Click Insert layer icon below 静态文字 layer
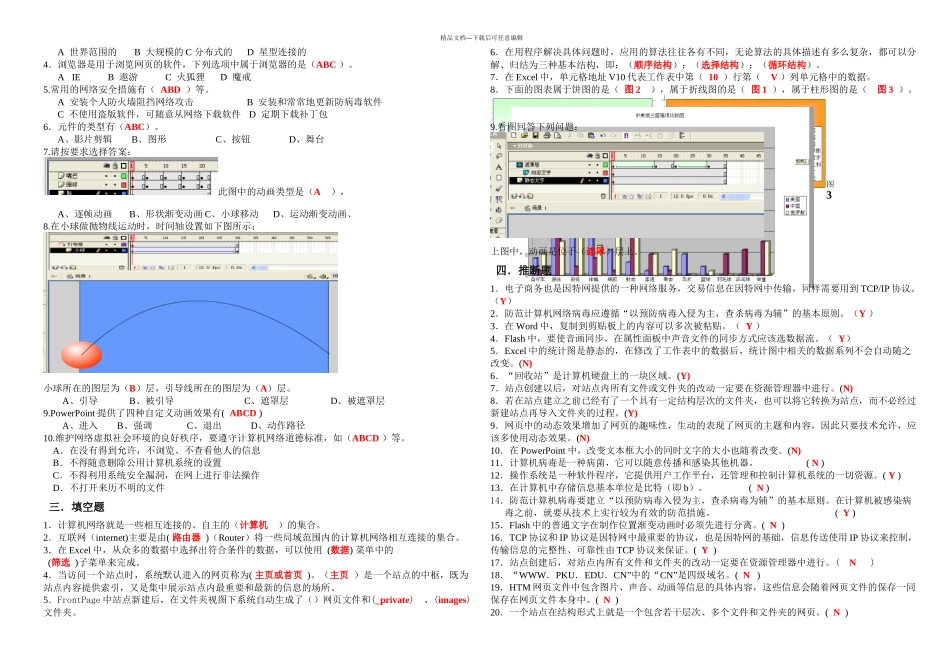 coord(514,196)
